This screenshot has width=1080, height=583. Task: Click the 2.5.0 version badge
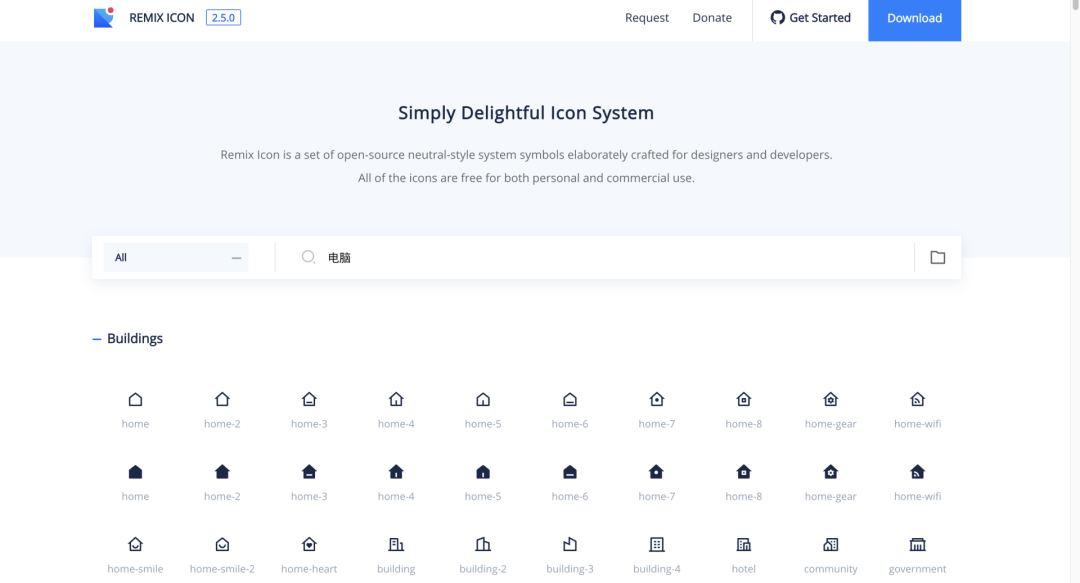[223, 18]
